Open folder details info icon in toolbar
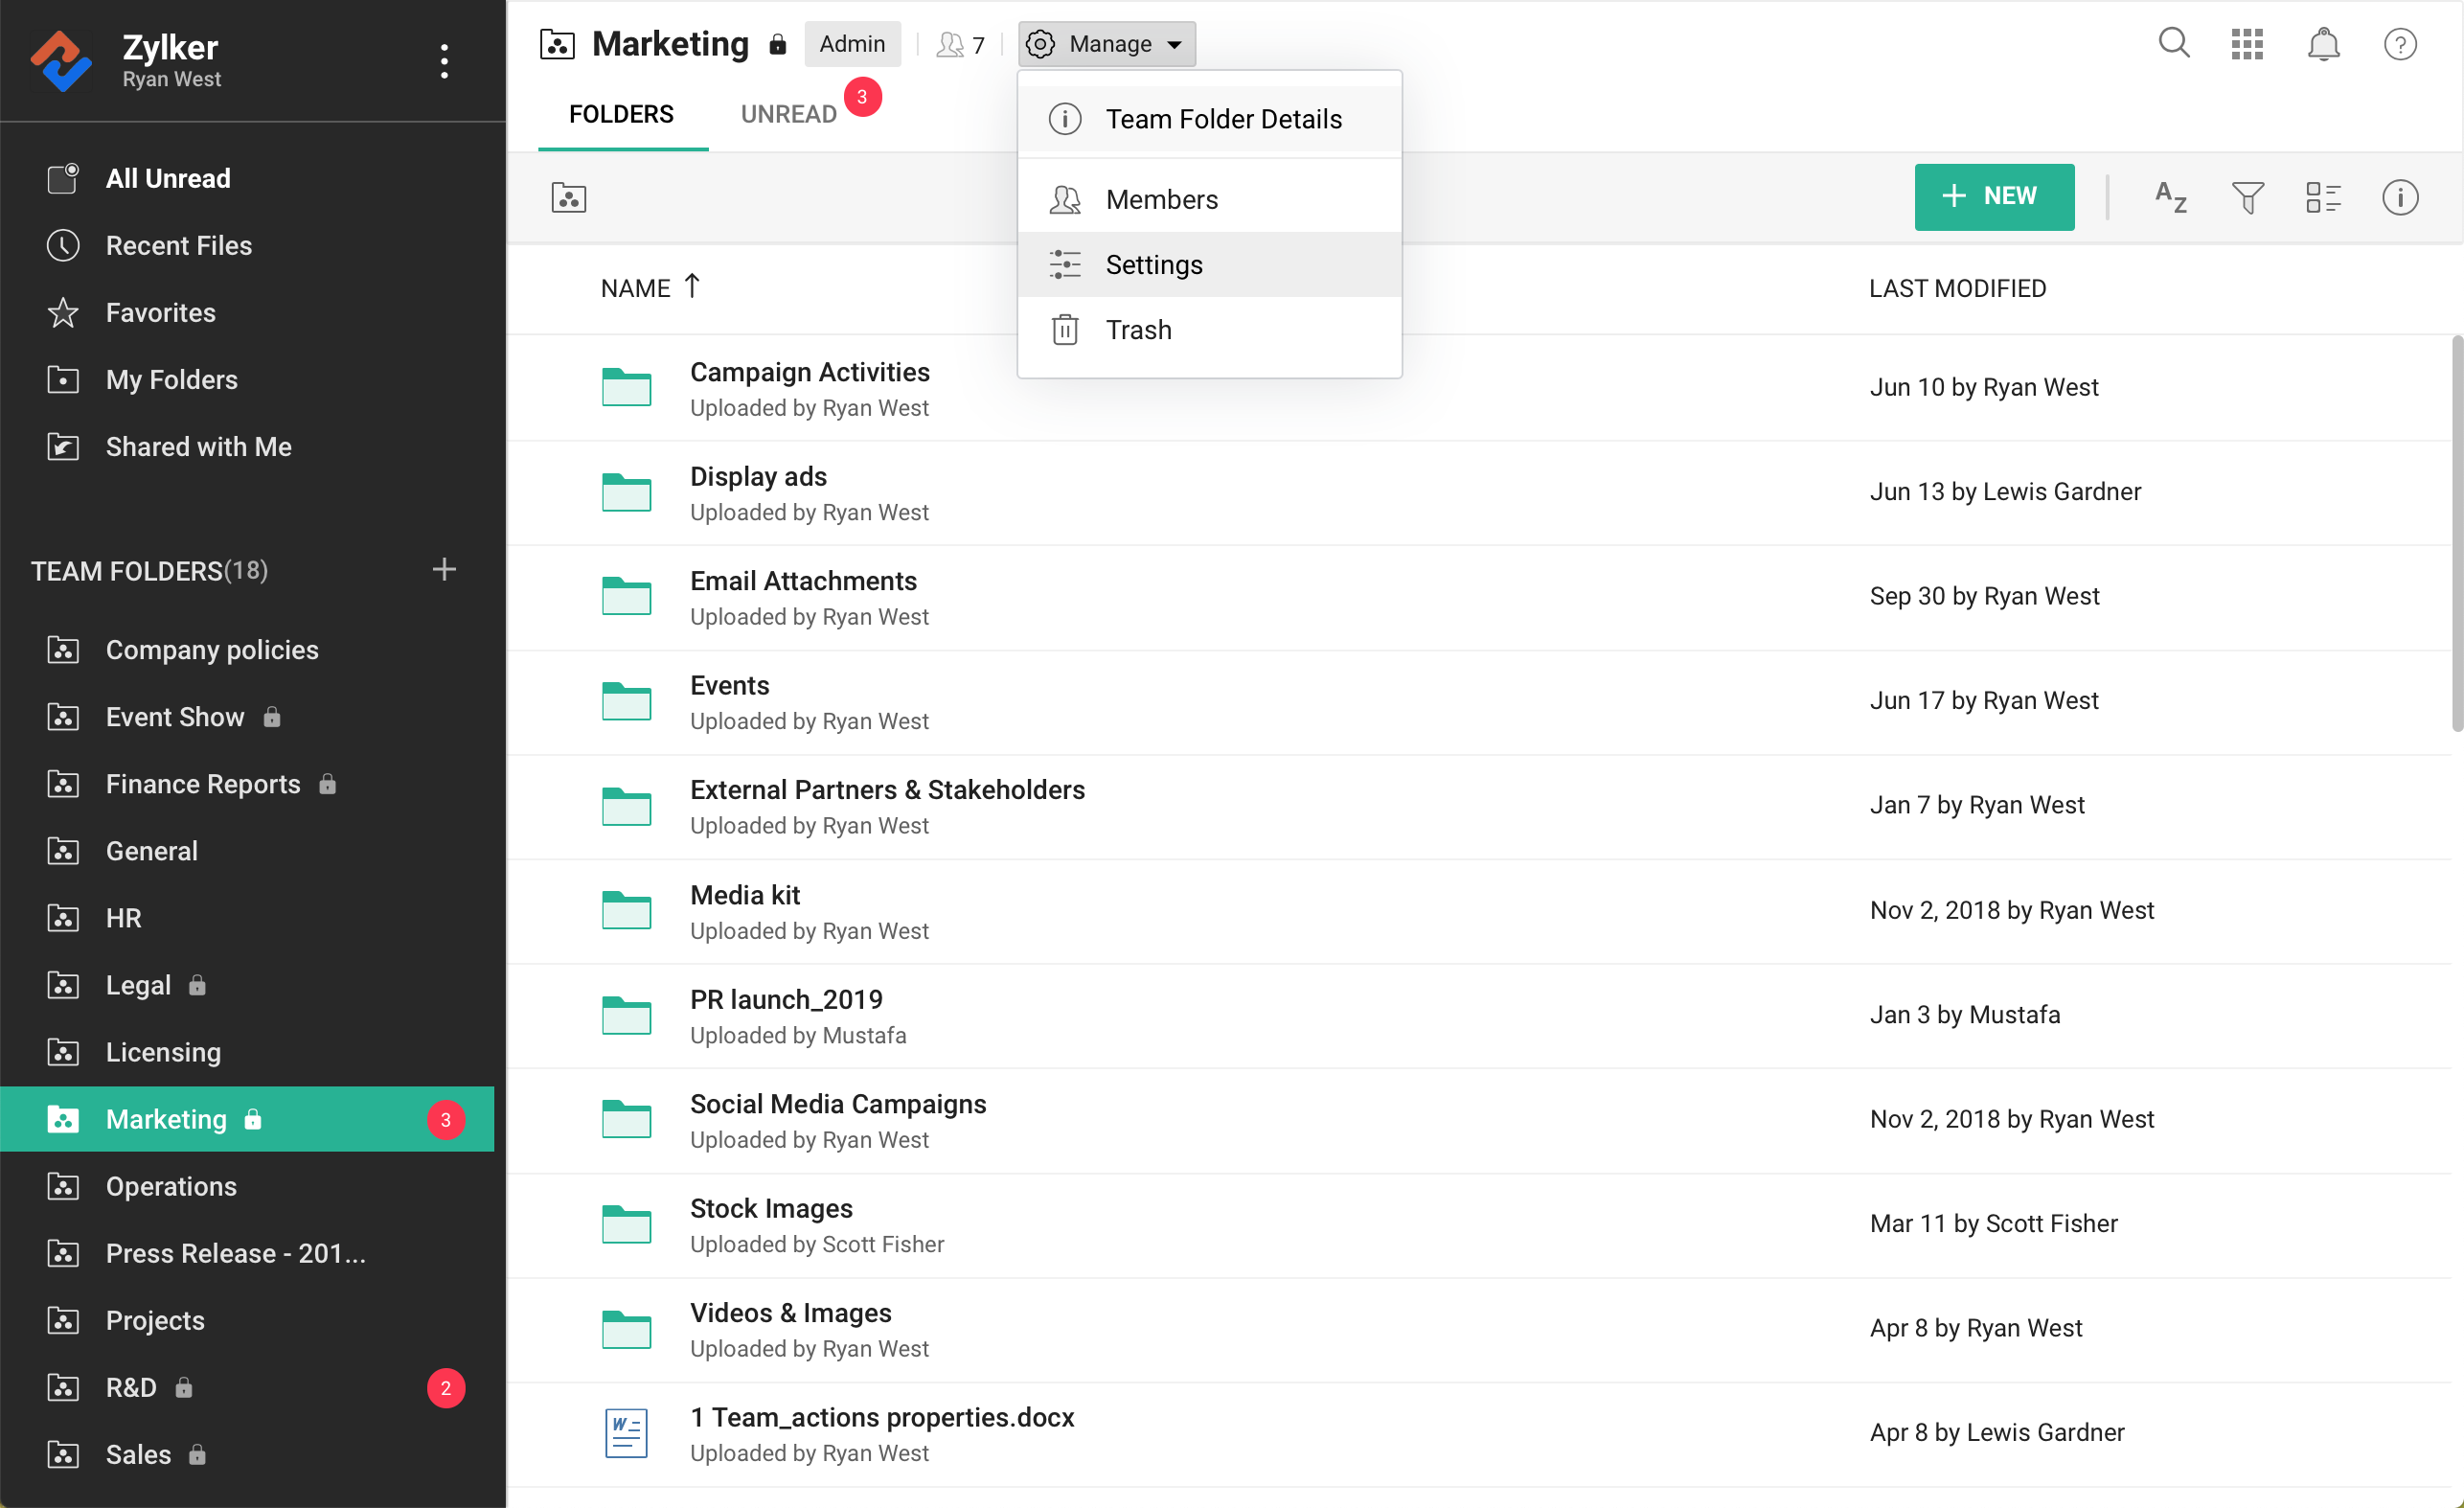This screenshot has height=1508, width=2464. 2399,197
